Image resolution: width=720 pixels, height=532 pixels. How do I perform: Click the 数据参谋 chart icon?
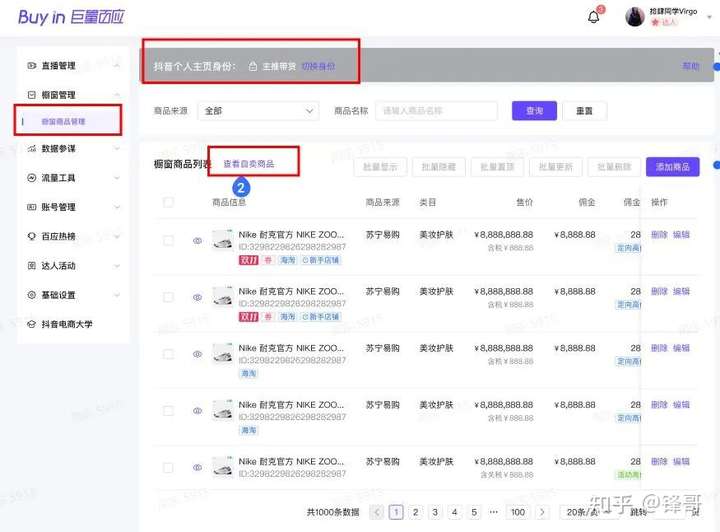tap(31, 149)
